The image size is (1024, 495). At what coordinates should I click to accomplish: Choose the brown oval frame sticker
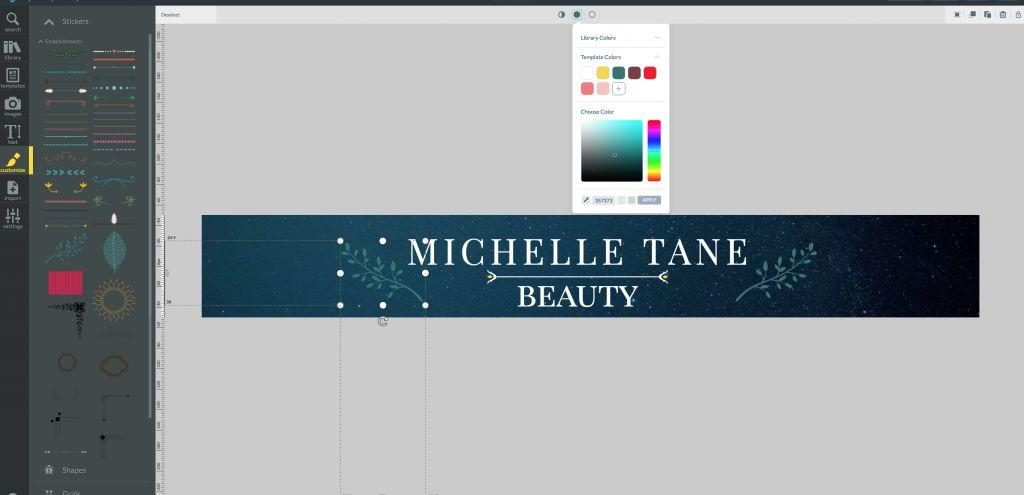coord(114,365)
